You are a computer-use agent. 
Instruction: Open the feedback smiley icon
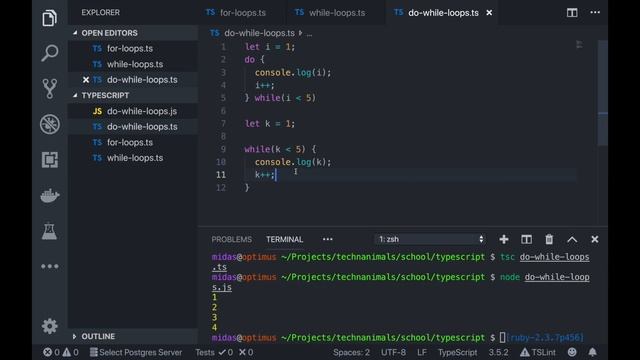coord(572,352)
